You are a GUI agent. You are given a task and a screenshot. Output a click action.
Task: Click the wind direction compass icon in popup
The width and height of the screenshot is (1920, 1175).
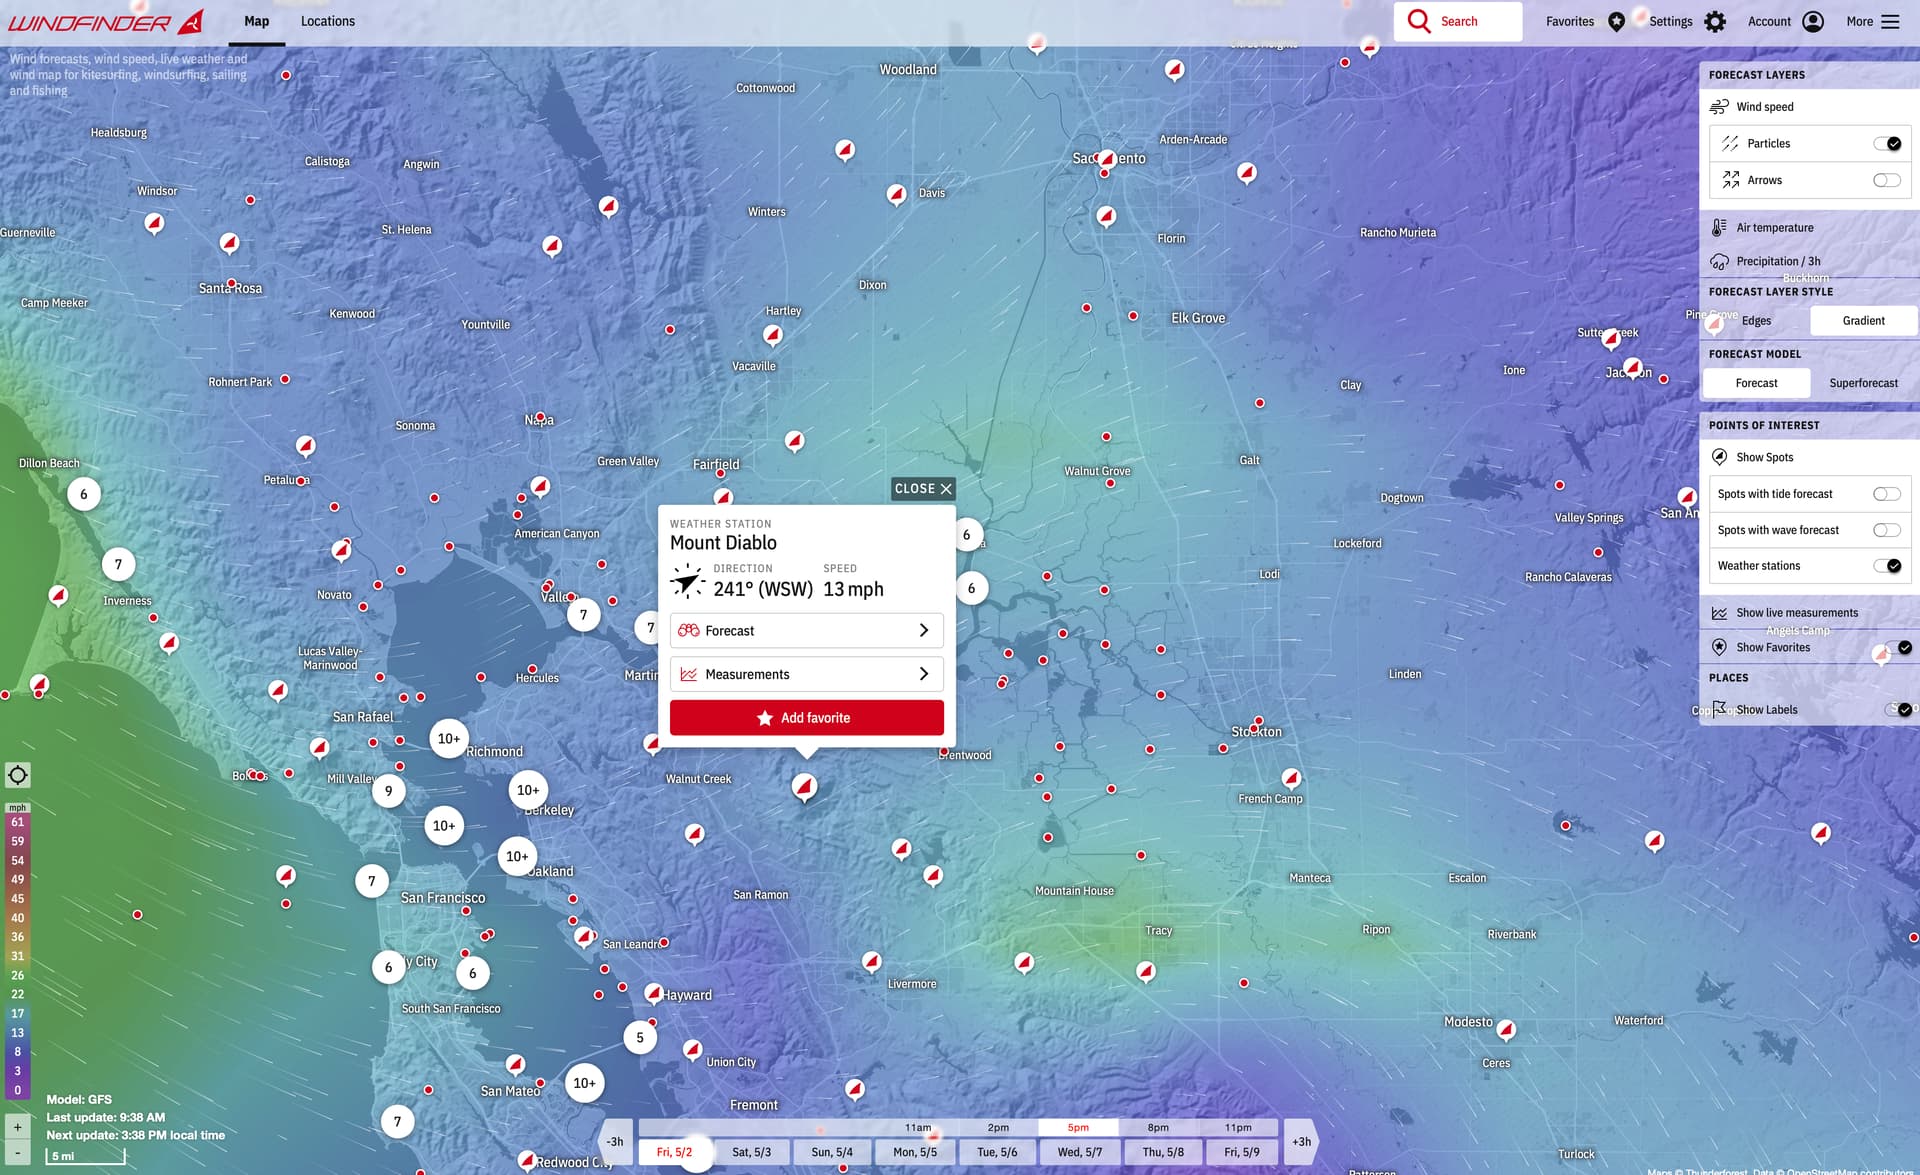(x=687, y=581)
